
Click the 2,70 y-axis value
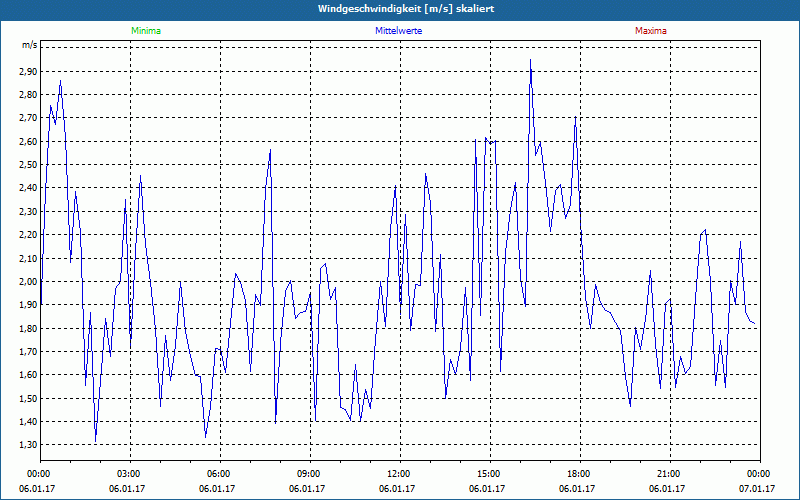[x=29, y=118]
